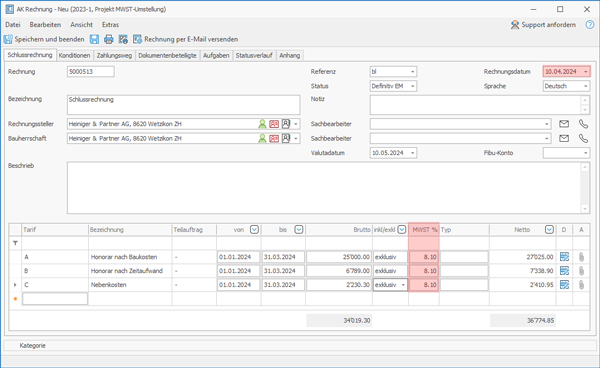Open detail icon for Nebenkosten row

coord(564,285)
